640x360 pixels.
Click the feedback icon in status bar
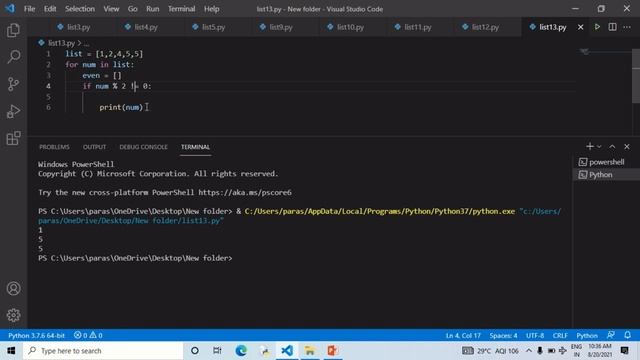[x=611, y=335]
